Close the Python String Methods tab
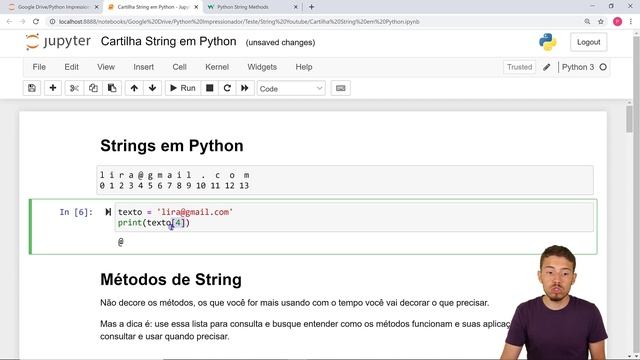Viewport: 640px width, 360px height. [x=296, y=7]
